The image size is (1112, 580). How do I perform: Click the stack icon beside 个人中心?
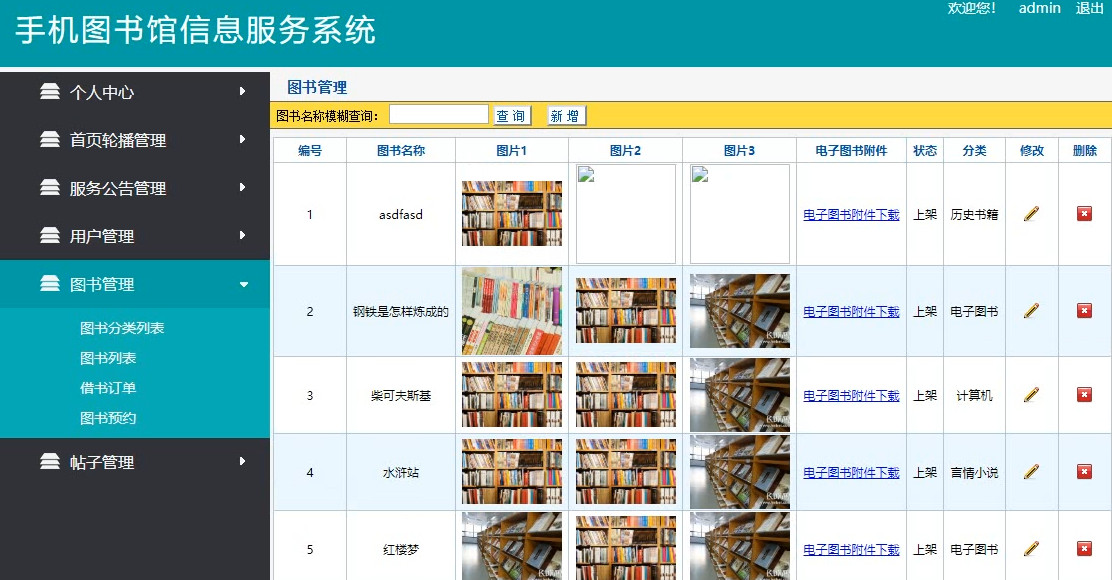(x=50, y=91)
